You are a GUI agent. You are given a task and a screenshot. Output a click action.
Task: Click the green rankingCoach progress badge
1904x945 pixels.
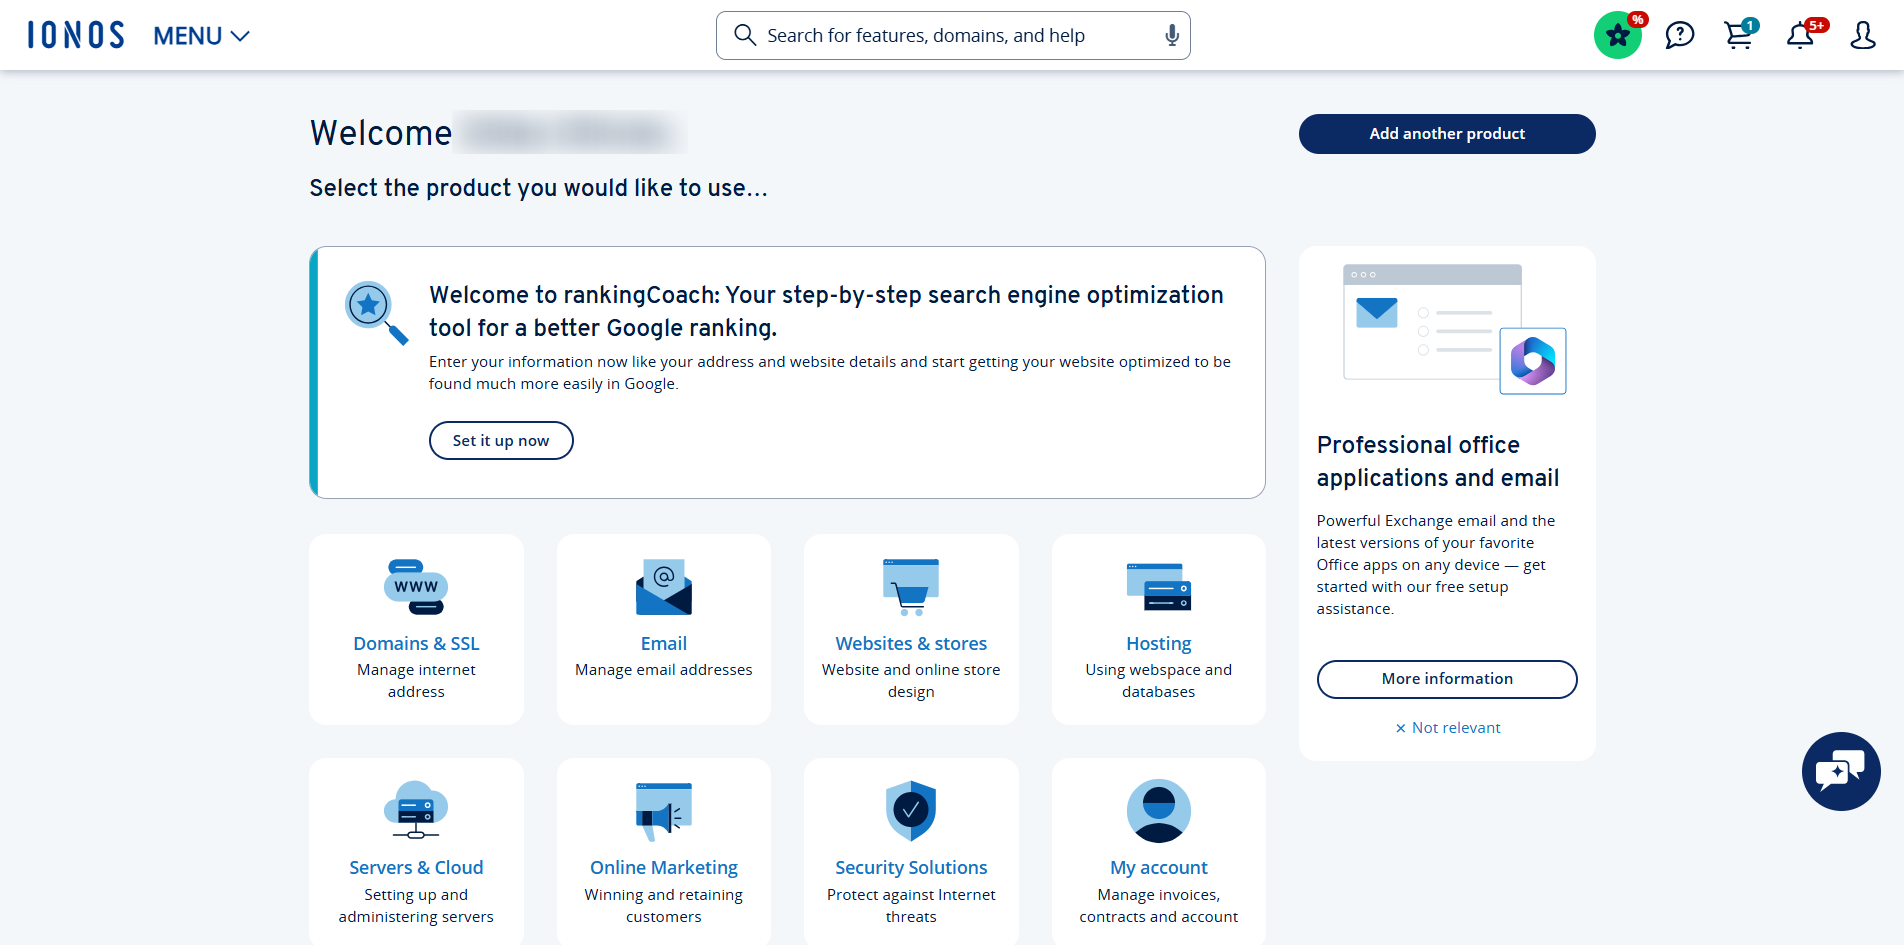point(1618,35)
